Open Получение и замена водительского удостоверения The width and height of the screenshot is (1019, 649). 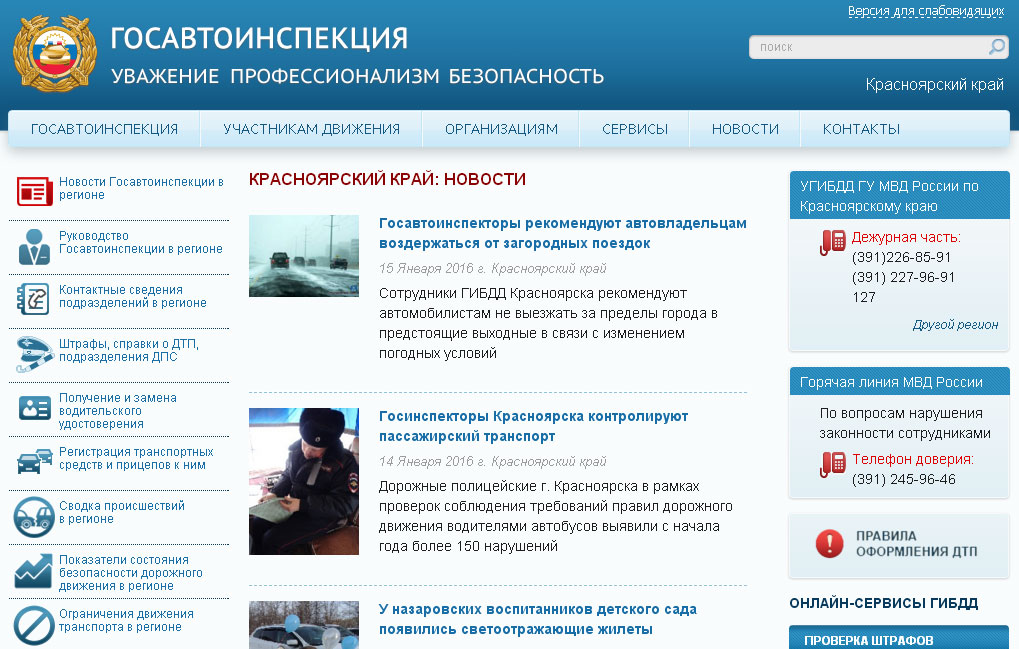click(118, 411)
